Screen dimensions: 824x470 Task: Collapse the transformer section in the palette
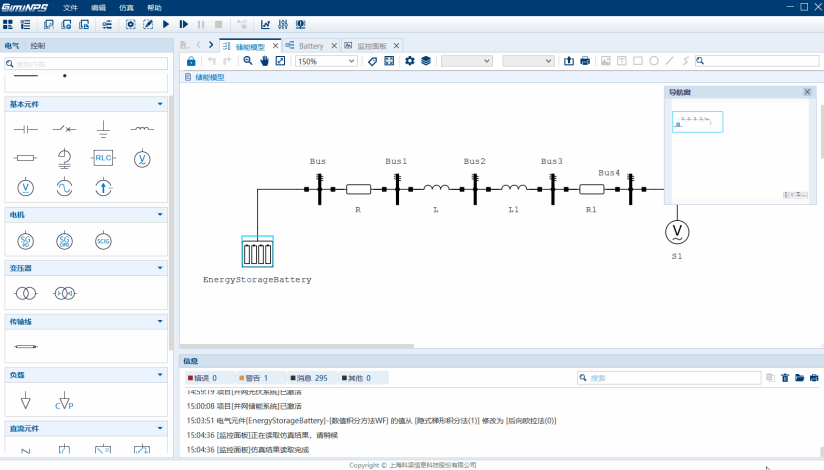pos(159,268)
